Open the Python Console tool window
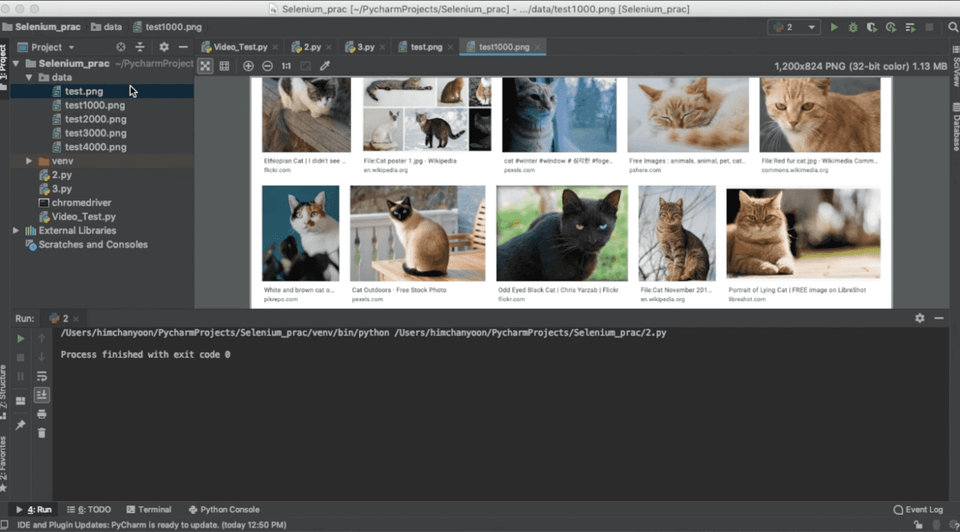This screenshot has width=960, height=532. coord(224,509)
